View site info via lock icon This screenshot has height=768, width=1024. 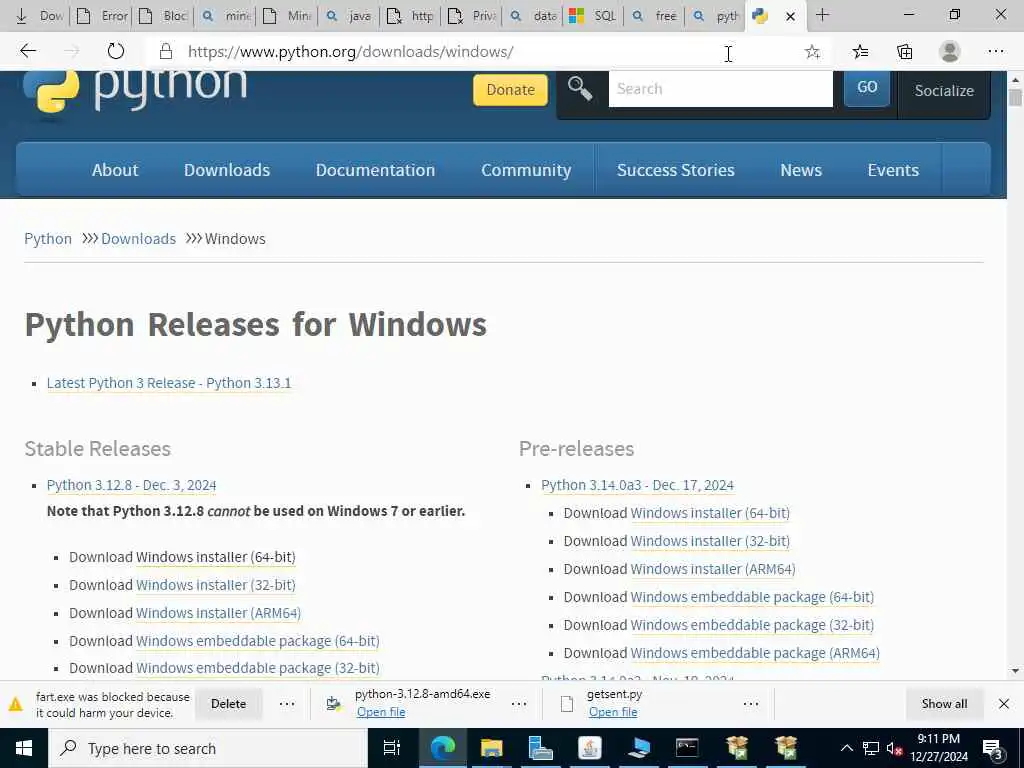166,52
